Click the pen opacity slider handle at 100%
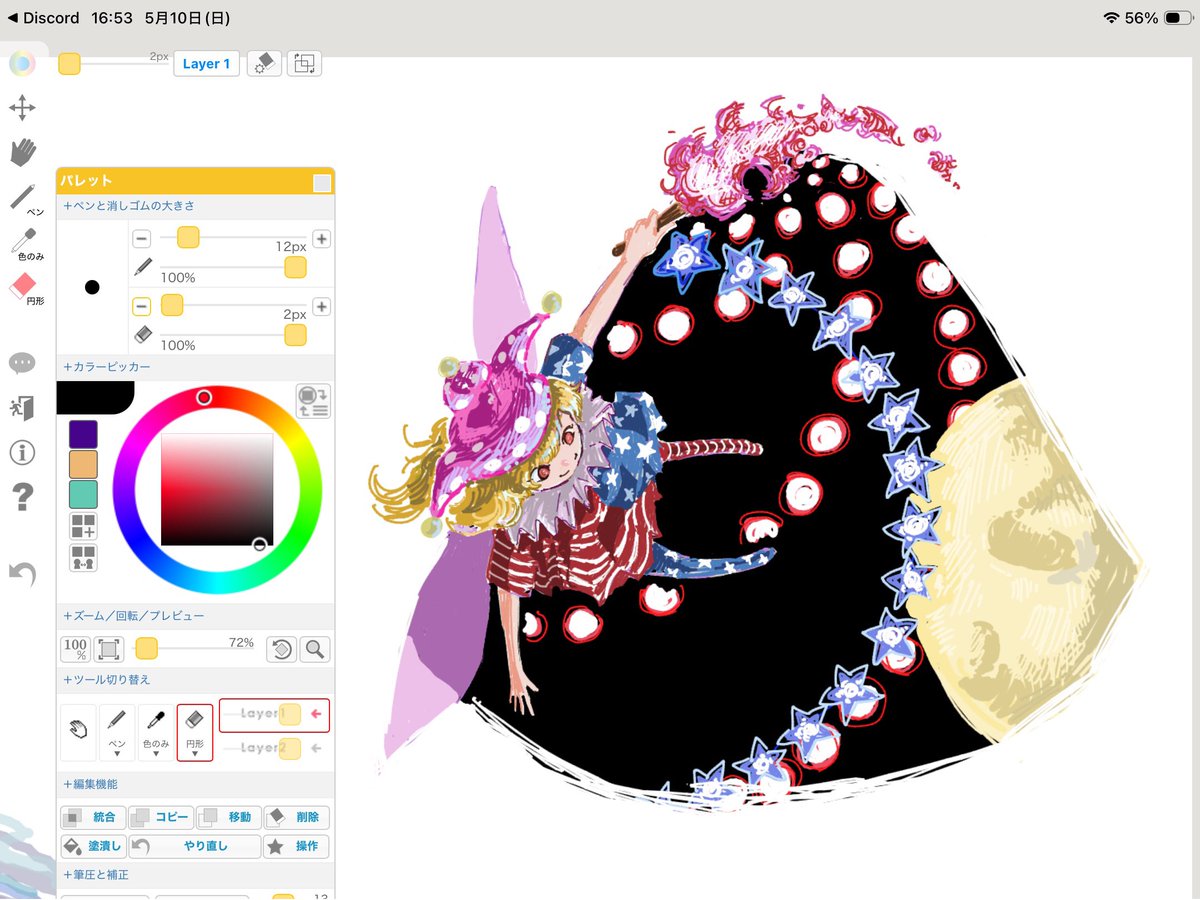 tap(295, 267)
